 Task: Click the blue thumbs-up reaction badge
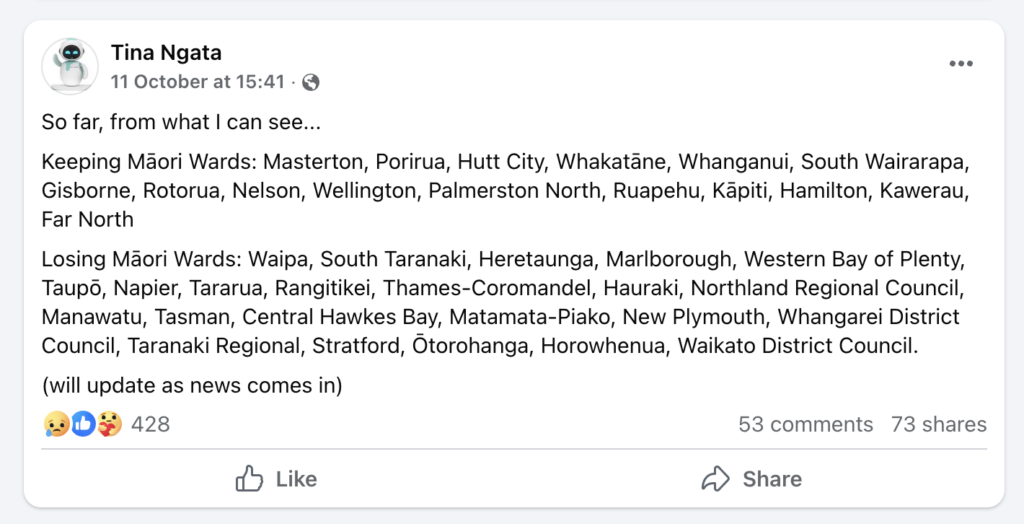83,424
